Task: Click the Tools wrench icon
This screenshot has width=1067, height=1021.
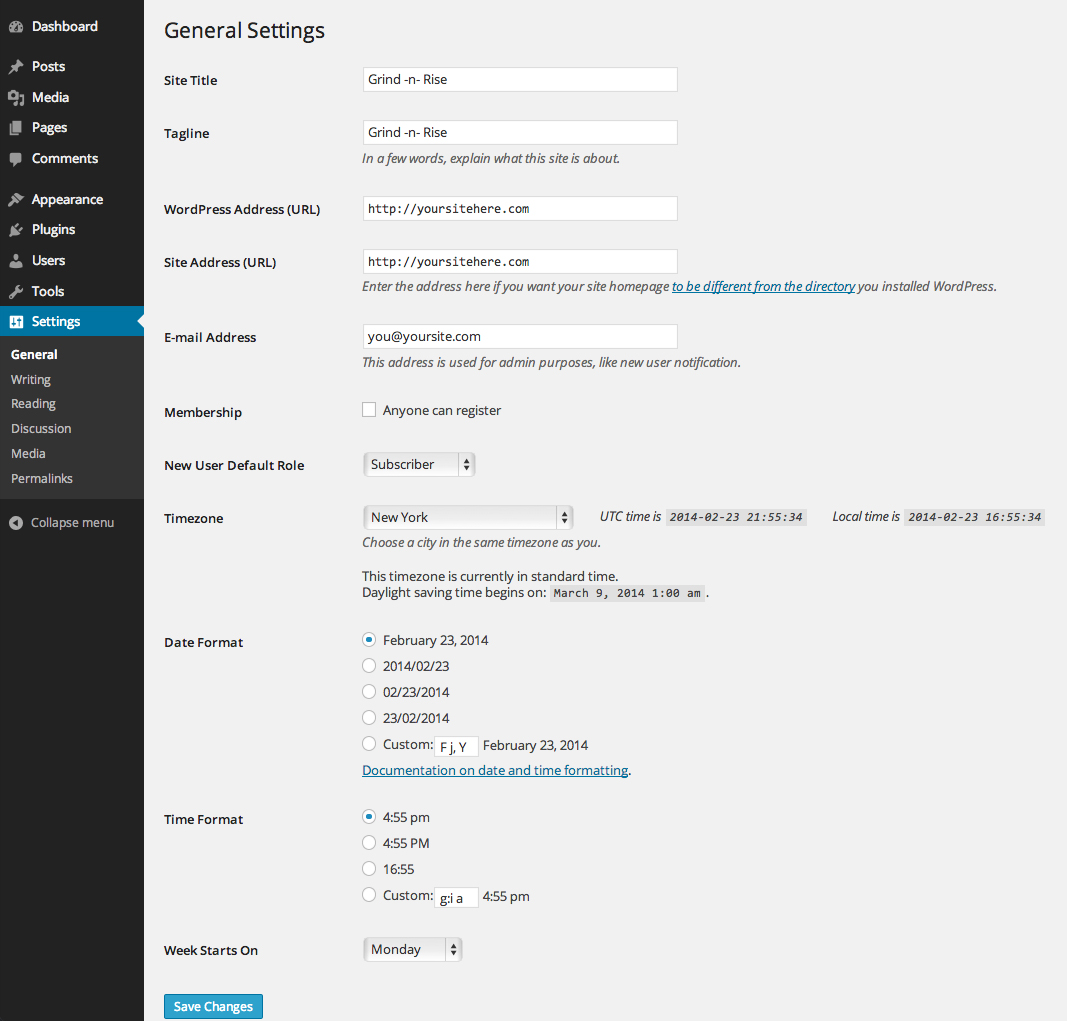Action: 16,292
